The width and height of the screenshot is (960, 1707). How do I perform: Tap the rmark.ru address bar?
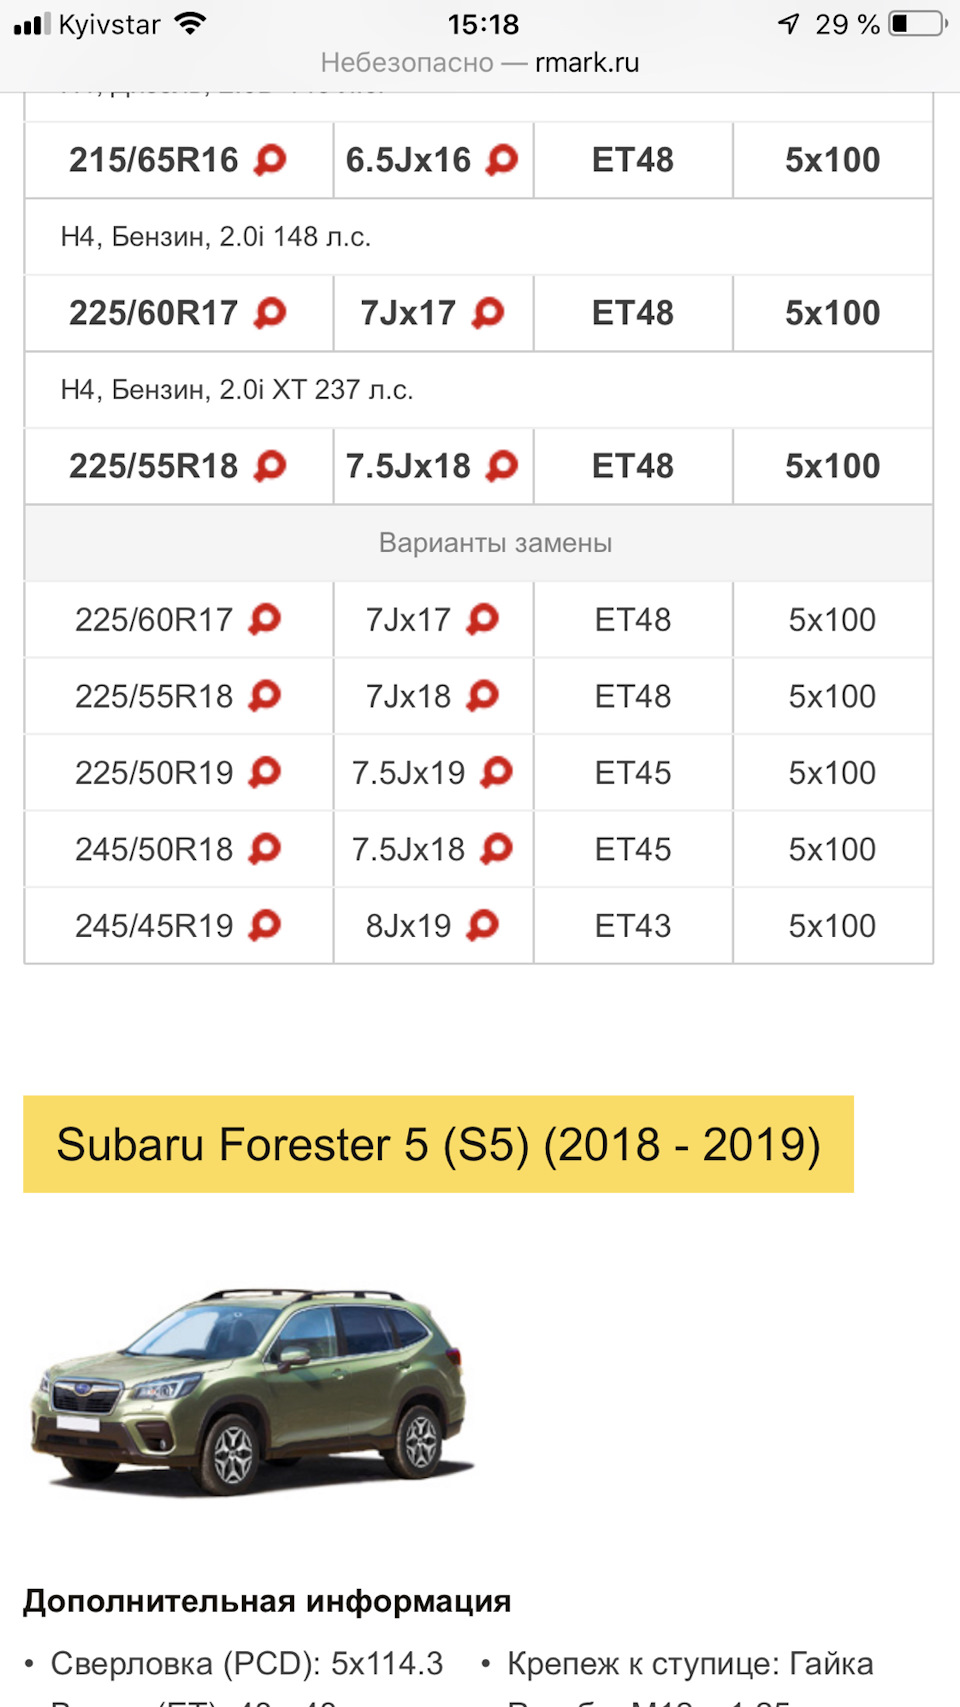tap(480, 63)
